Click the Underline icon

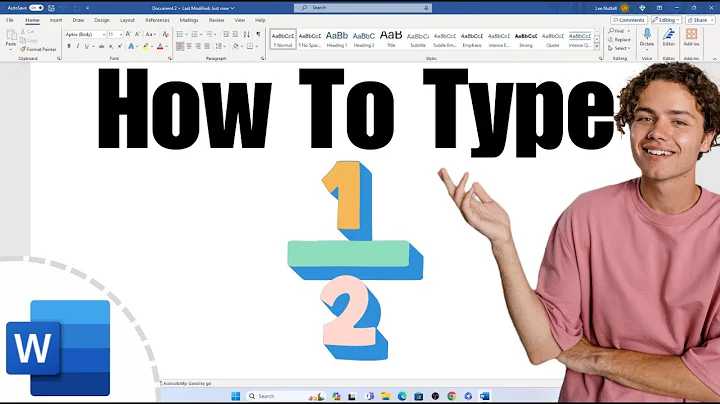pos(86,46)
